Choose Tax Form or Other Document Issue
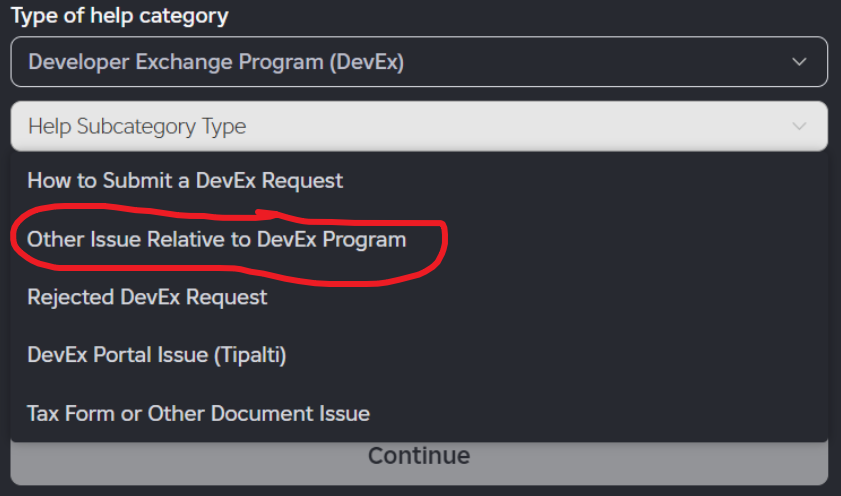This screenshot has width=841, height=496. tap(199, 413)
